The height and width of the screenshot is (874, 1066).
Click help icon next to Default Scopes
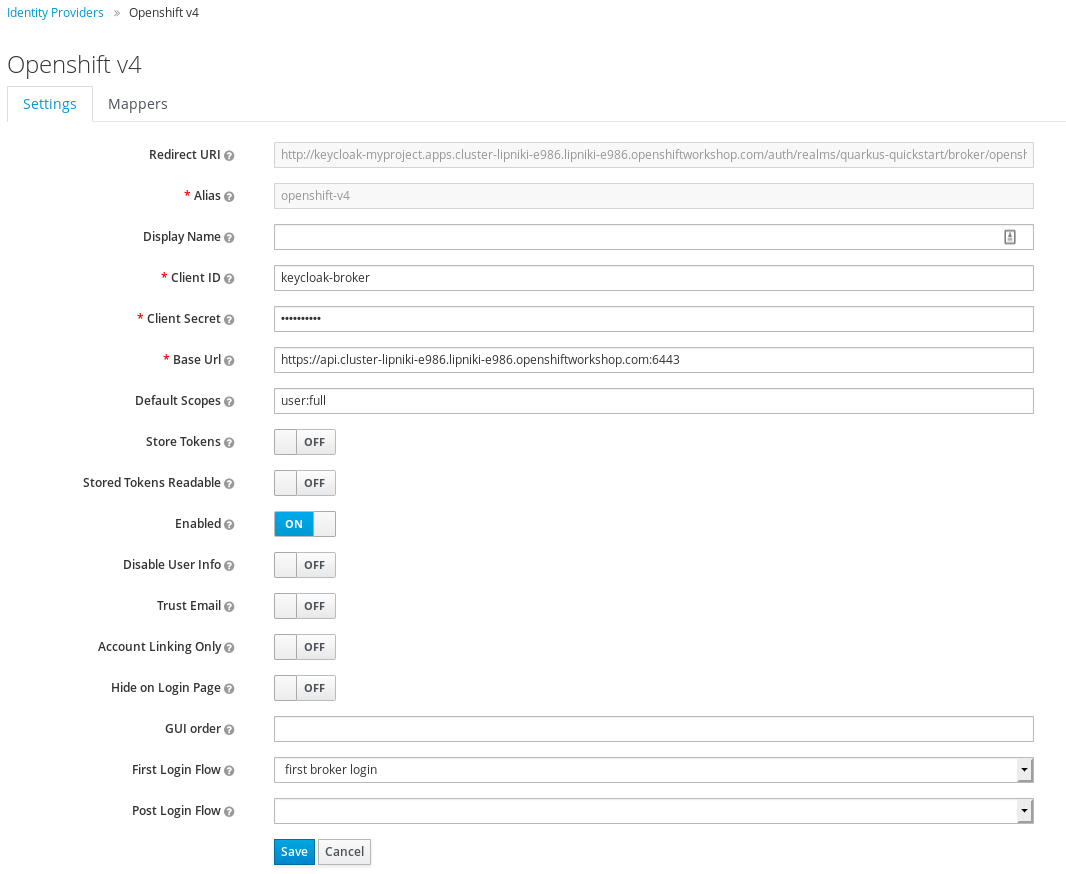pyautogui.click(x=229, y=402)
